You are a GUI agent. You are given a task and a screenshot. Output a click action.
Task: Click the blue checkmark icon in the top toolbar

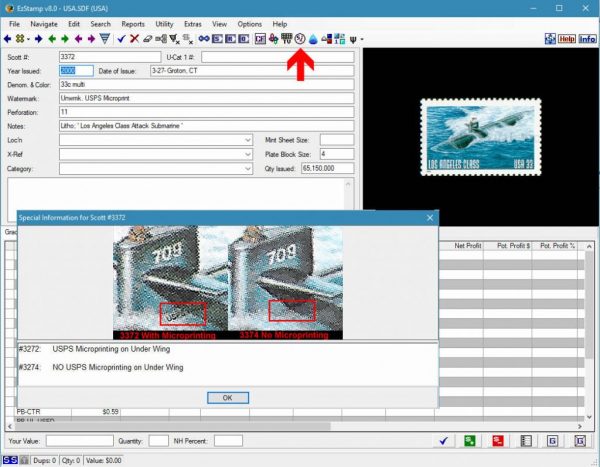121,38
